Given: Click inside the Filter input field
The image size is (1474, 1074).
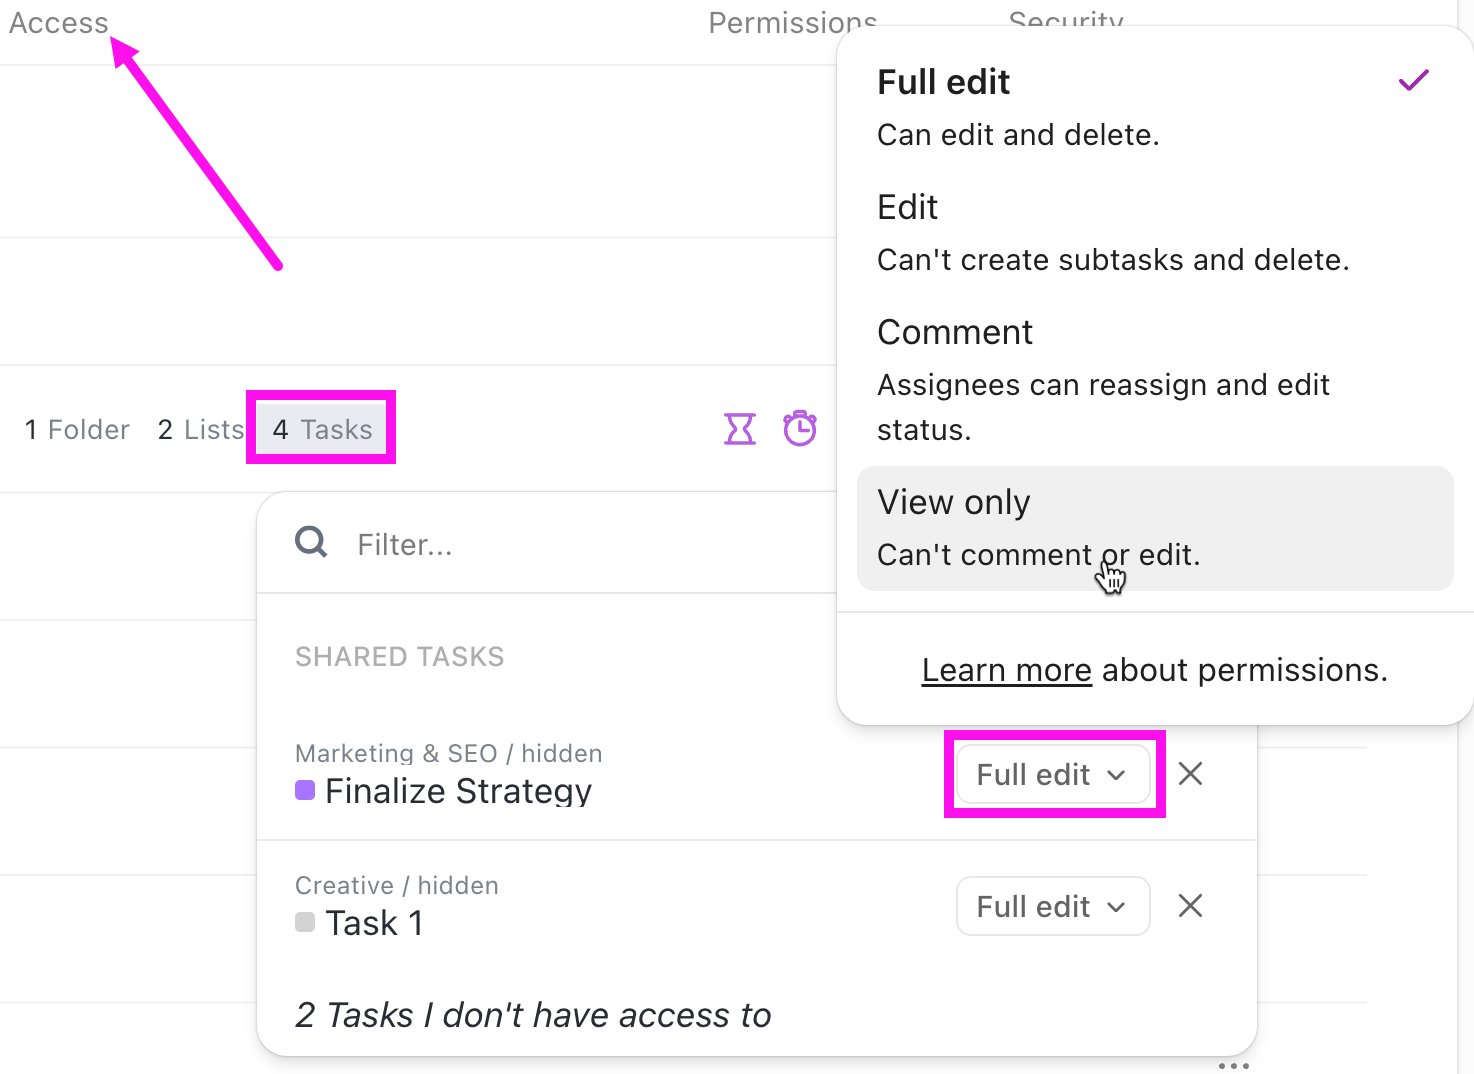Looking at the screenshot, I should point(500,544).
